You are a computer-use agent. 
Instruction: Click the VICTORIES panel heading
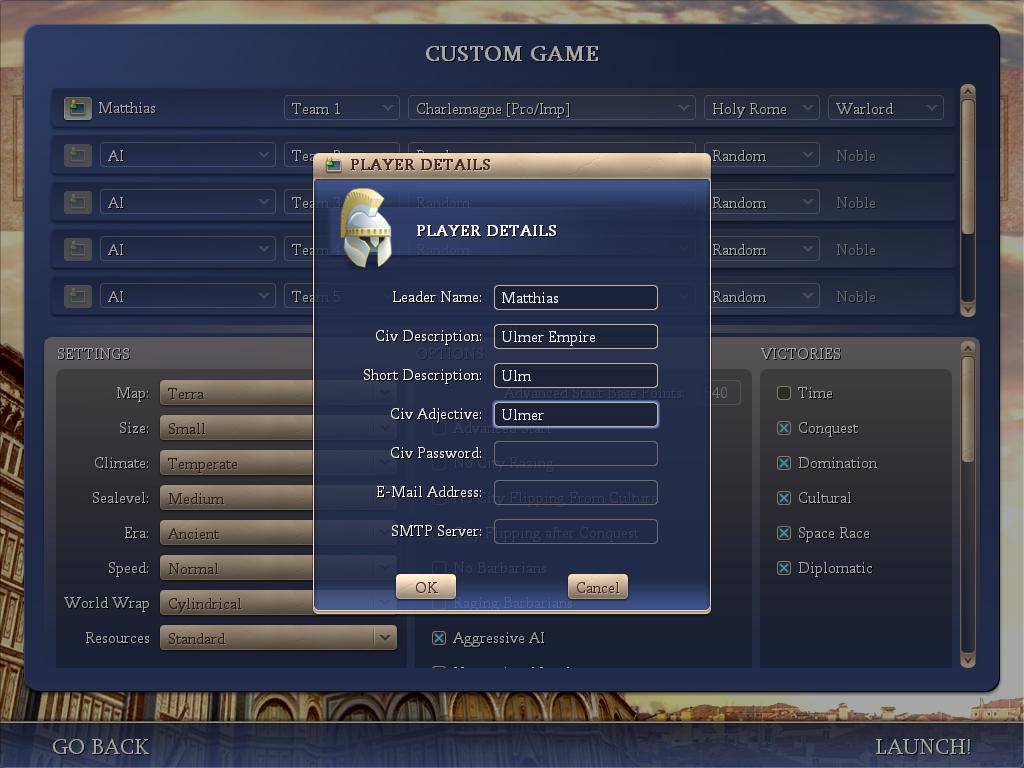point(801,354)
